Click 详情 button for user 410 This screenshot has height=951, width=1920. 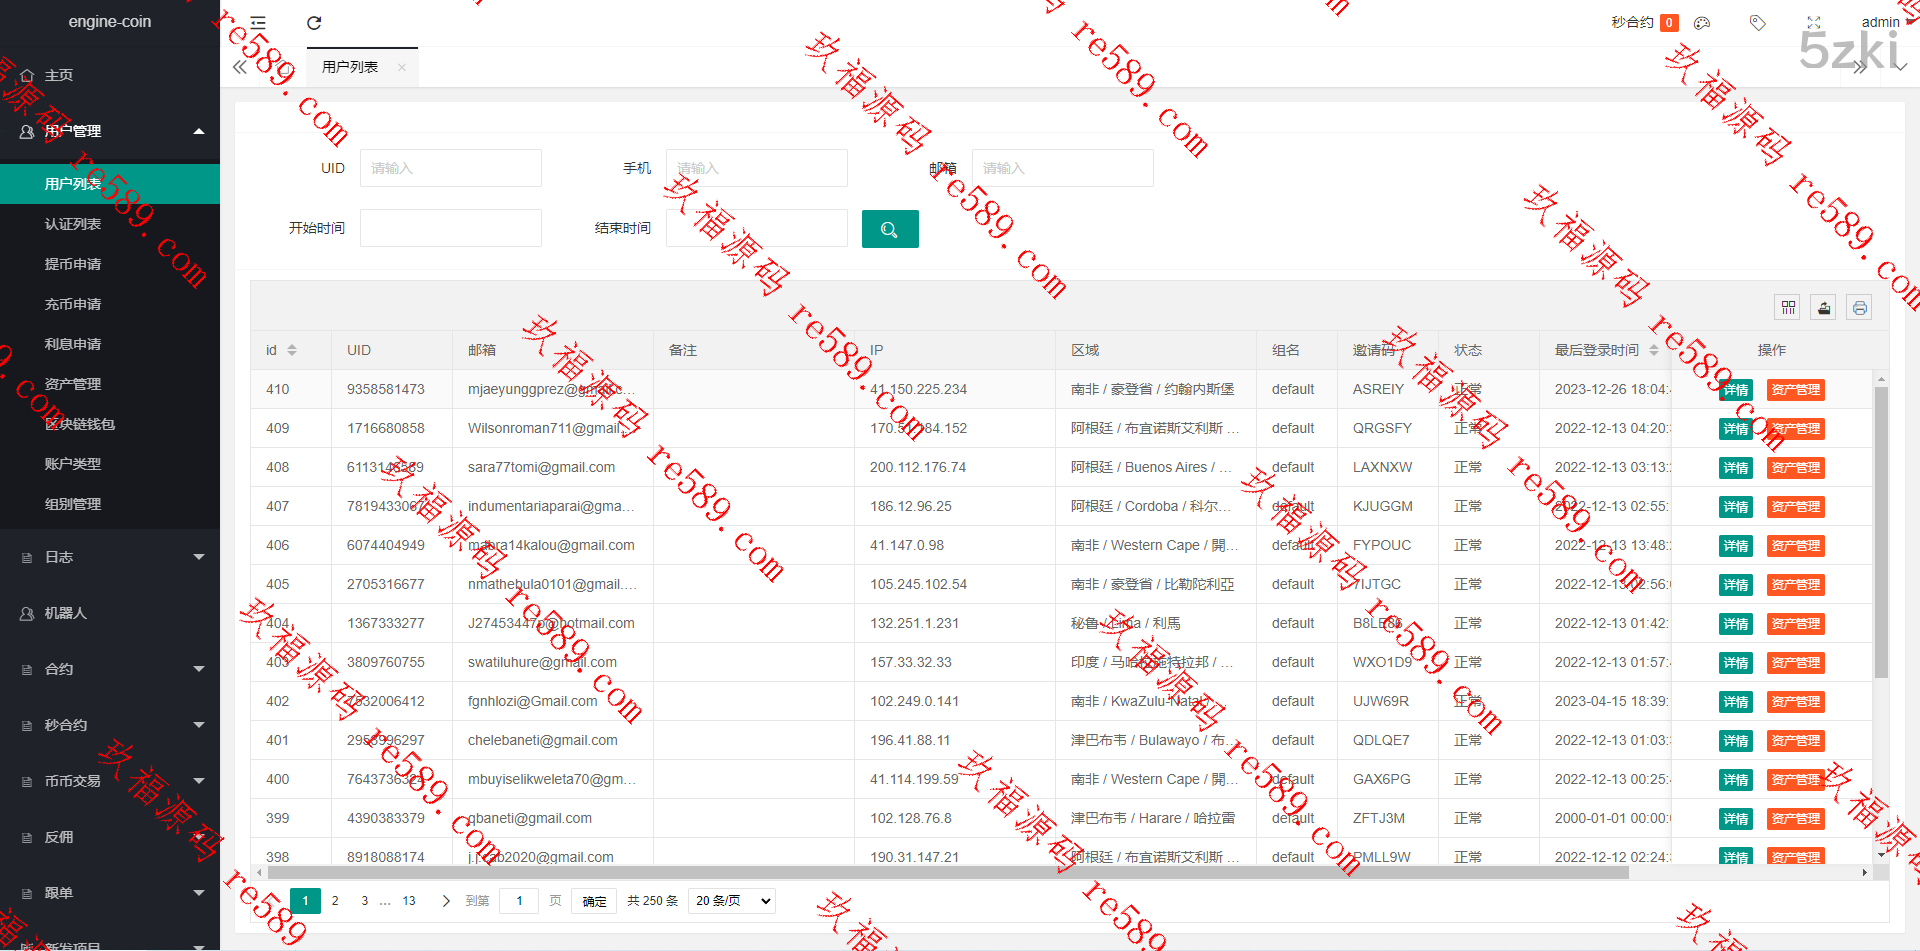click(x=1736, y=390)
